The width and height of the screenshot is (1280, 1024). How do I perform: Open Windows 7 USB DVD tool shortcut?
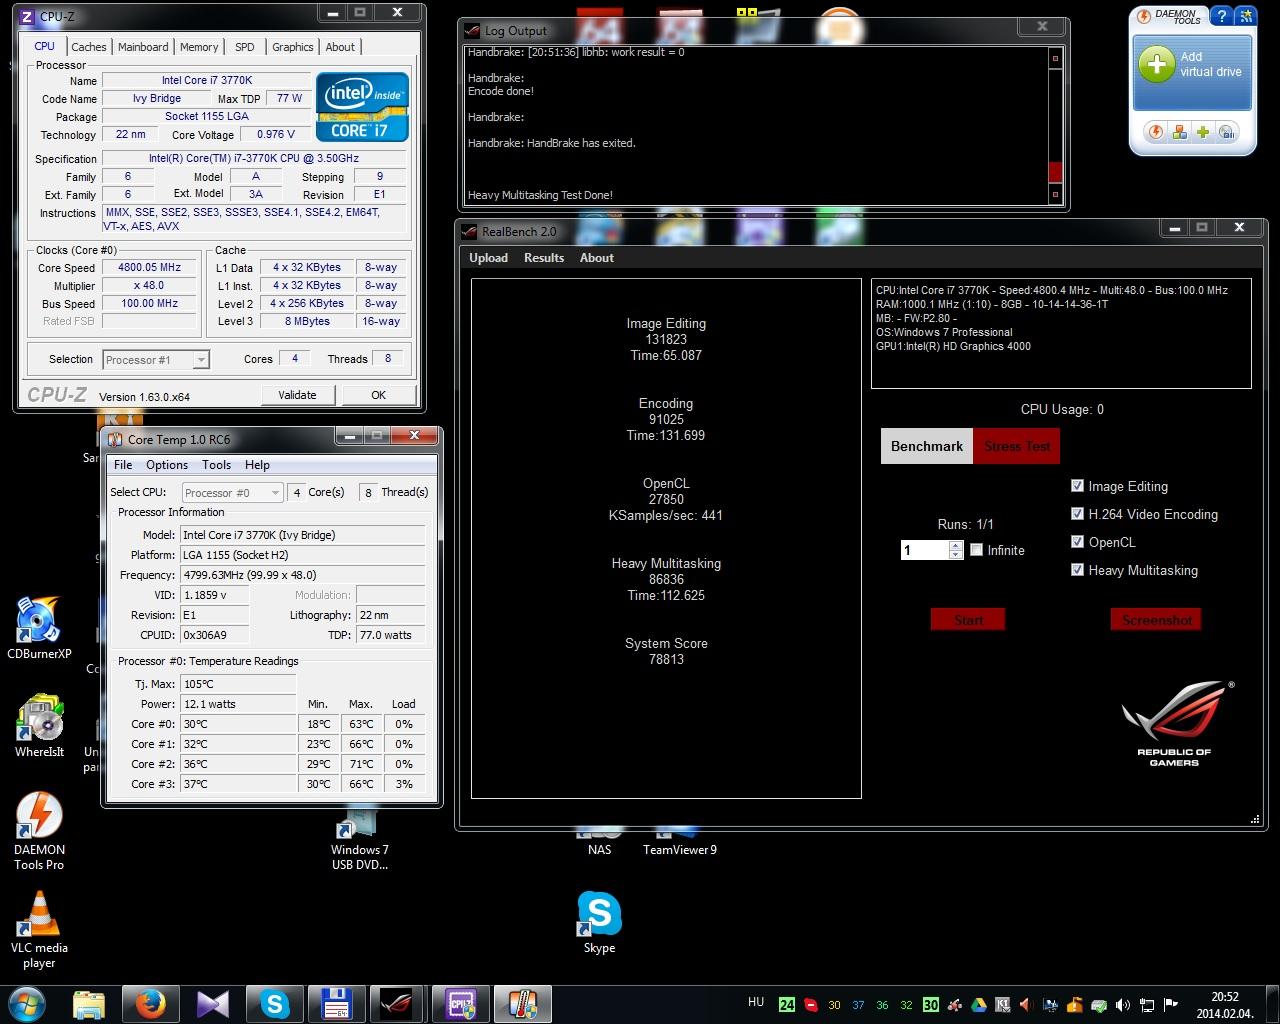pos(359,842)
